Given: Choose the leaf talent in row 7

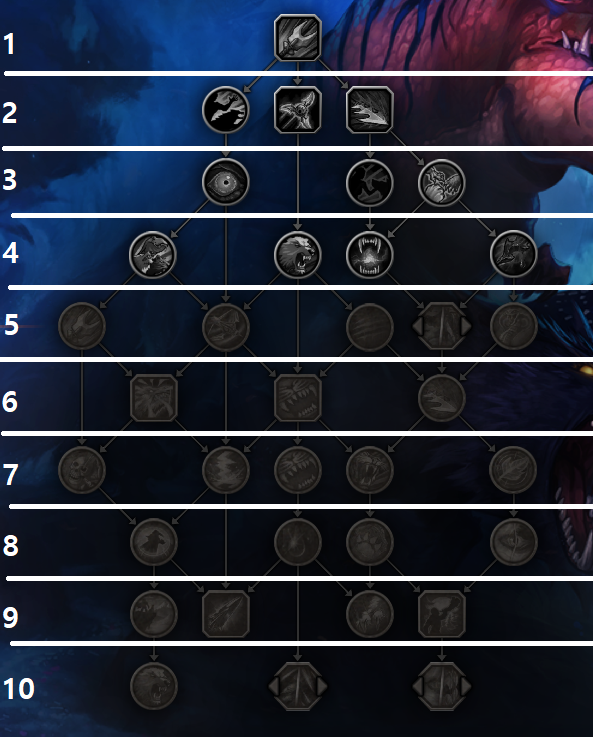Looking at the screenshot, I should point(513,470).
